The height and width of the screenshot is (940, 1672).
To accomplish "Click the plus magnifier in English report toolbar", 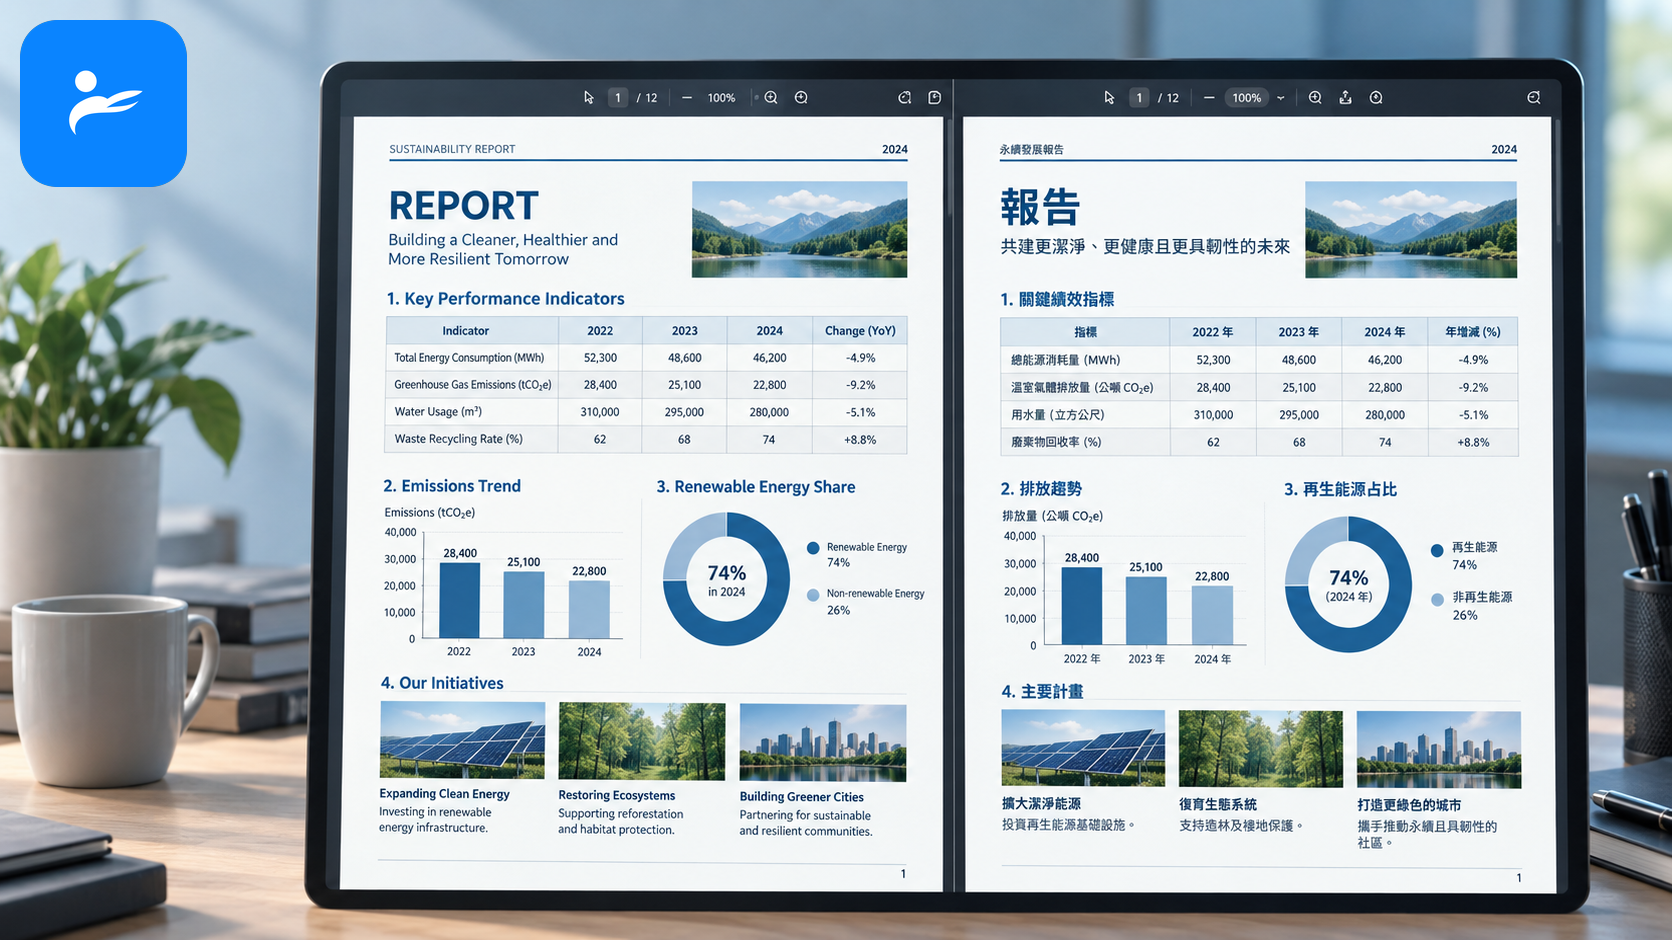I will pyautogui.click(x=771, y=98).
